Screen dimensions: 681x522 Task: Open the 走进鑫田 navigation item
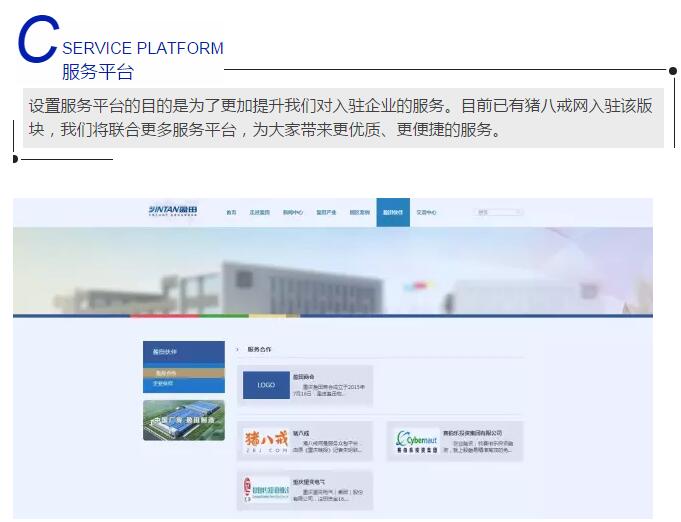tap(260, 212)
